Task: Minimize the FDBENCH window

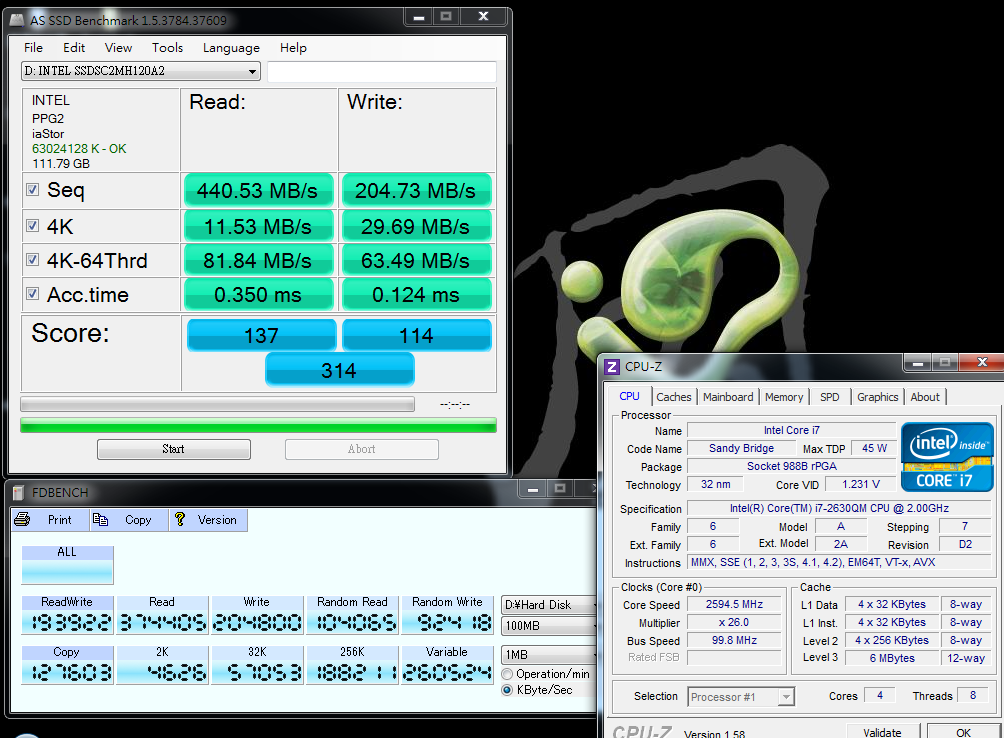Action: click(x=533, y=490)
